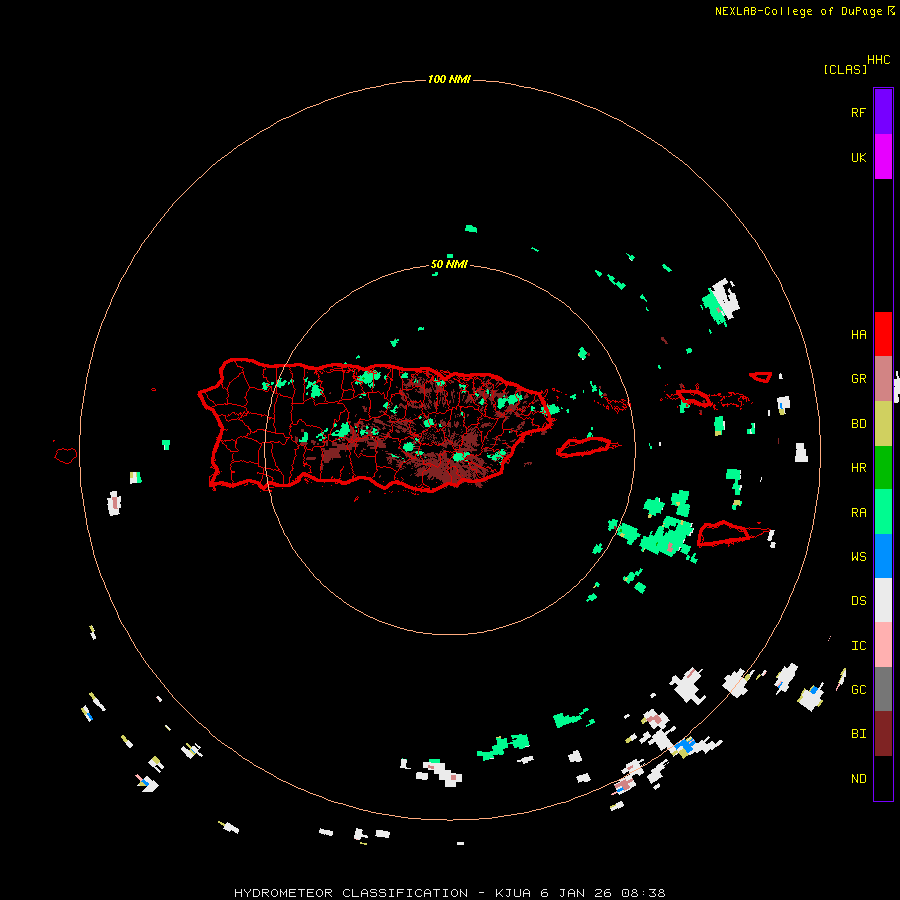
Task: Click the UK legend label
Action: point(858,157)
